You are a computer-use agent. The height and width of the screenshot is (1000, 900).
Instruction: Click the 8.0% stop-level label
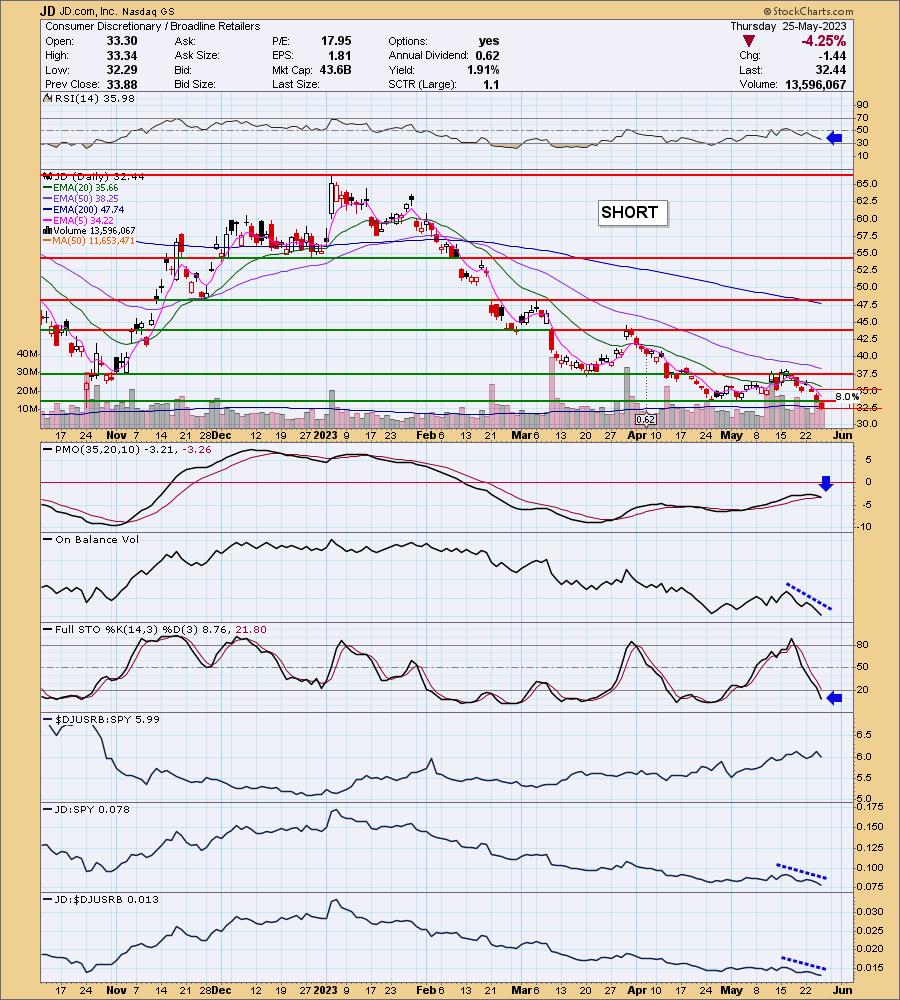[847, 396]
